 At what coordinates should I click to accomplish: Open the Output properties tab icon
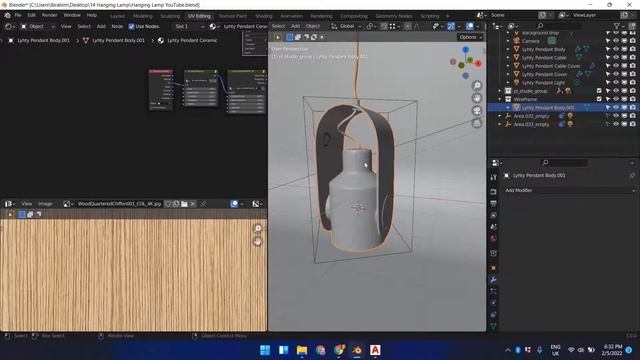[493, 203]
